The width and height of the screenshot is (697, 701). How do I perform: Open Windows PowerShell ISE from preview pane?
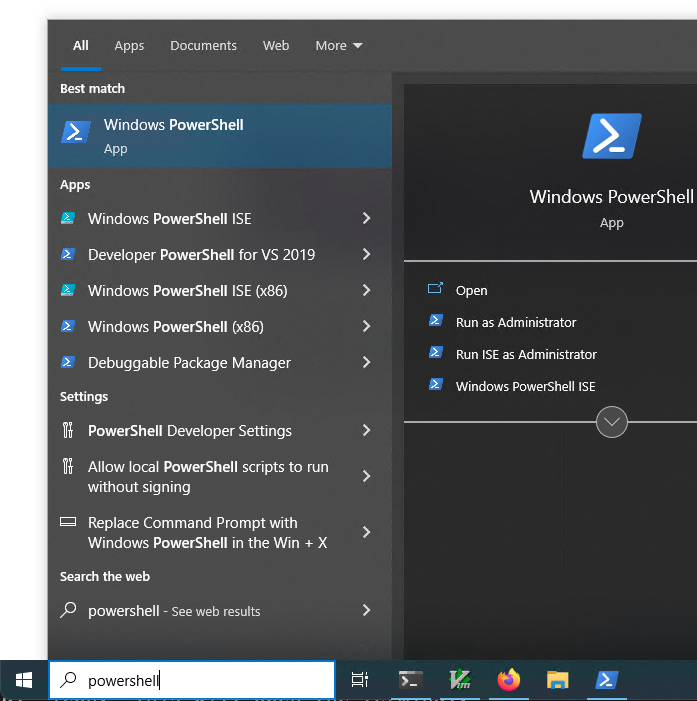525,386
